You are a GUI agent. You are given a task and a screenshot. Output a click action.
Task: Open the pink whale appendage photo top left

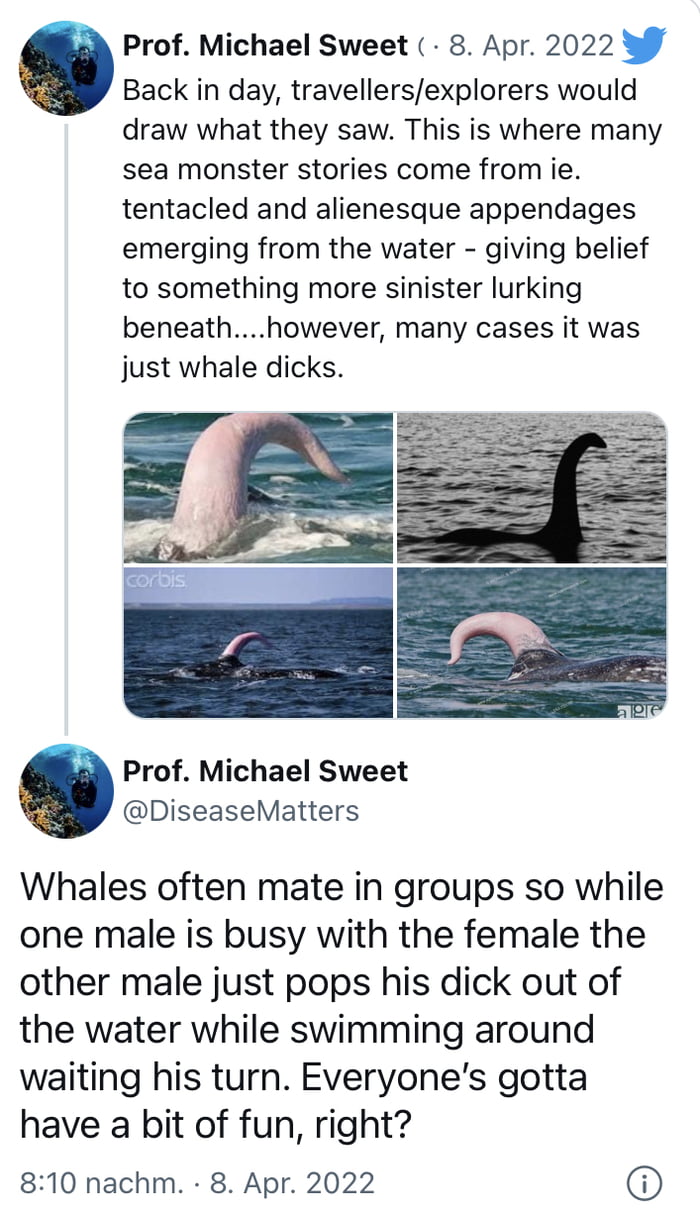(257, 488)
